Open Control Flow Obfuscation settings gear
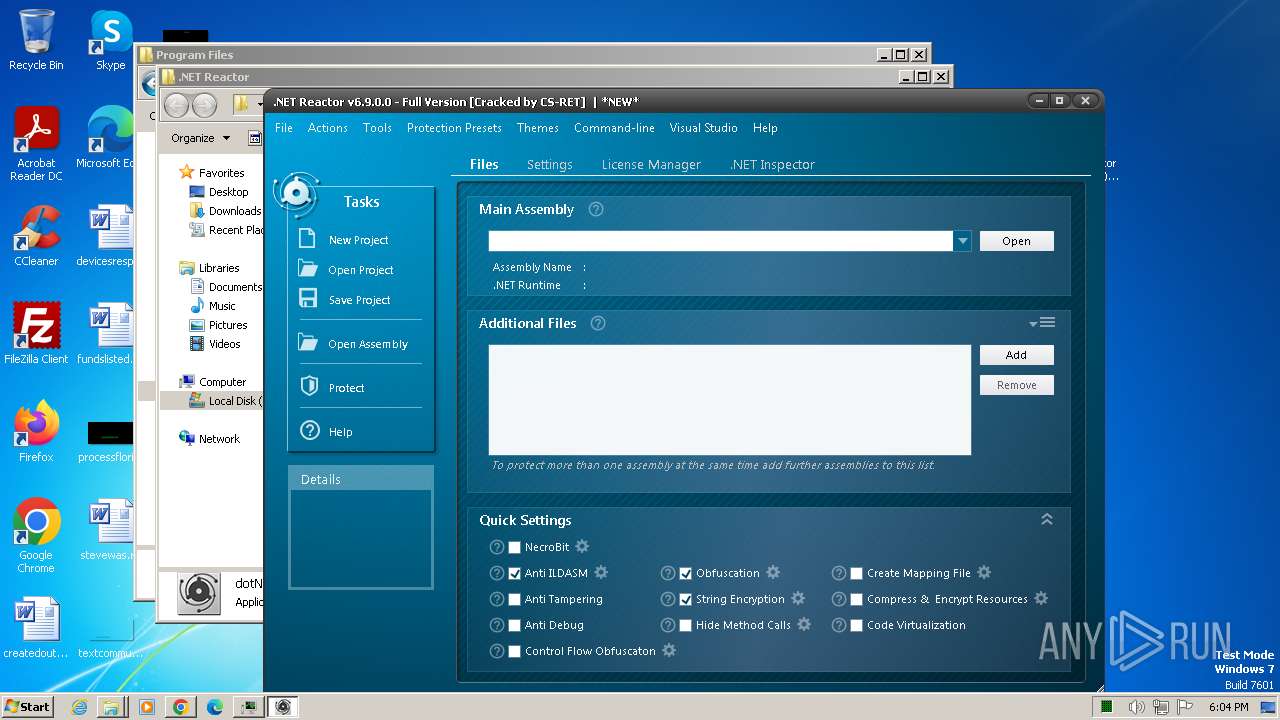 669,651
